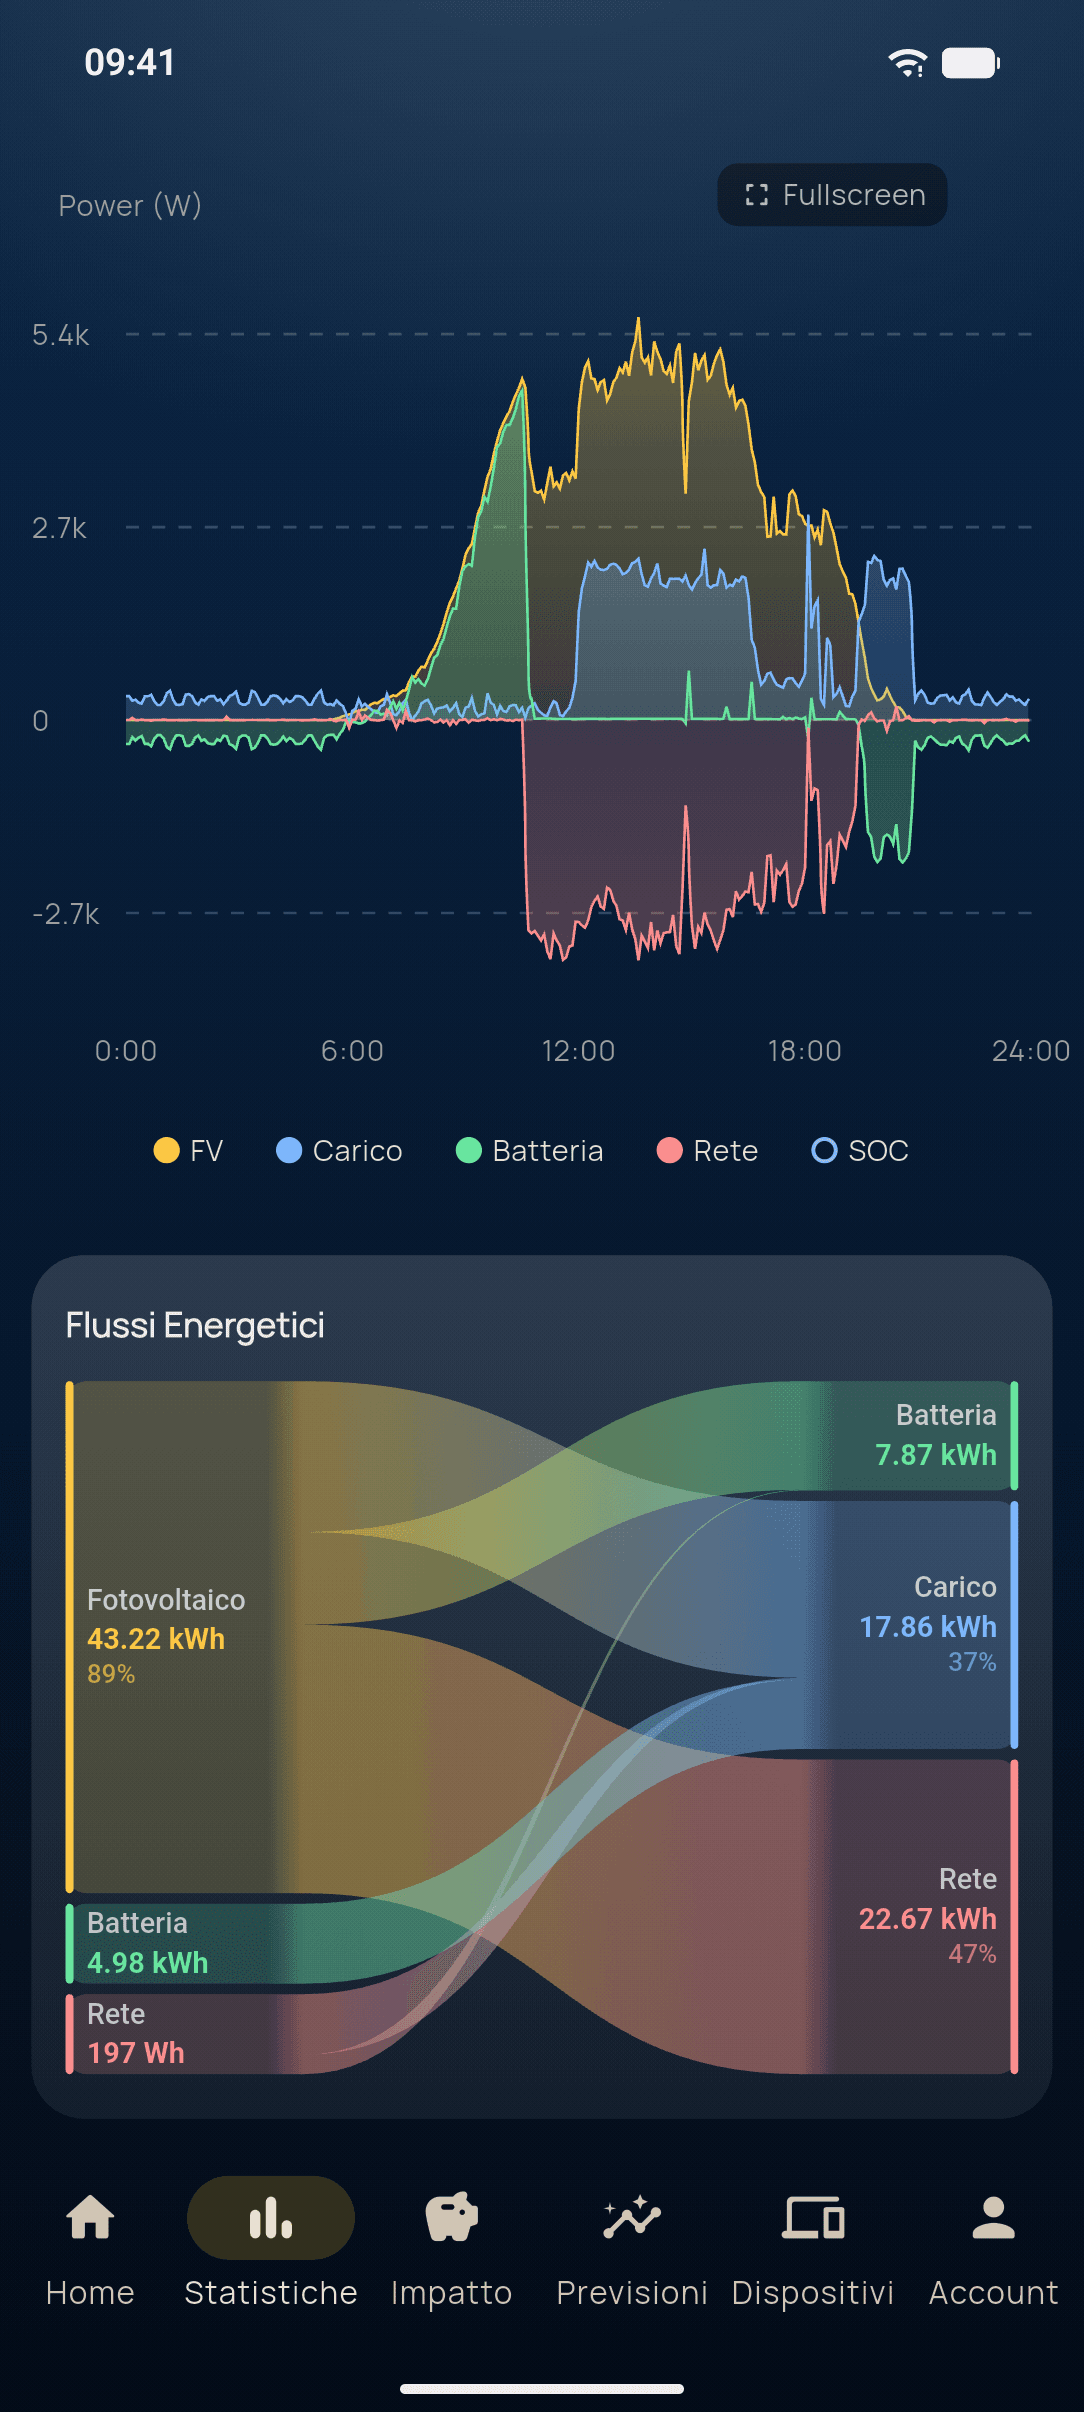Click the Fullscreen button
The width and height of the screenshot is (1084, 2412).
[x=832, y=195]
